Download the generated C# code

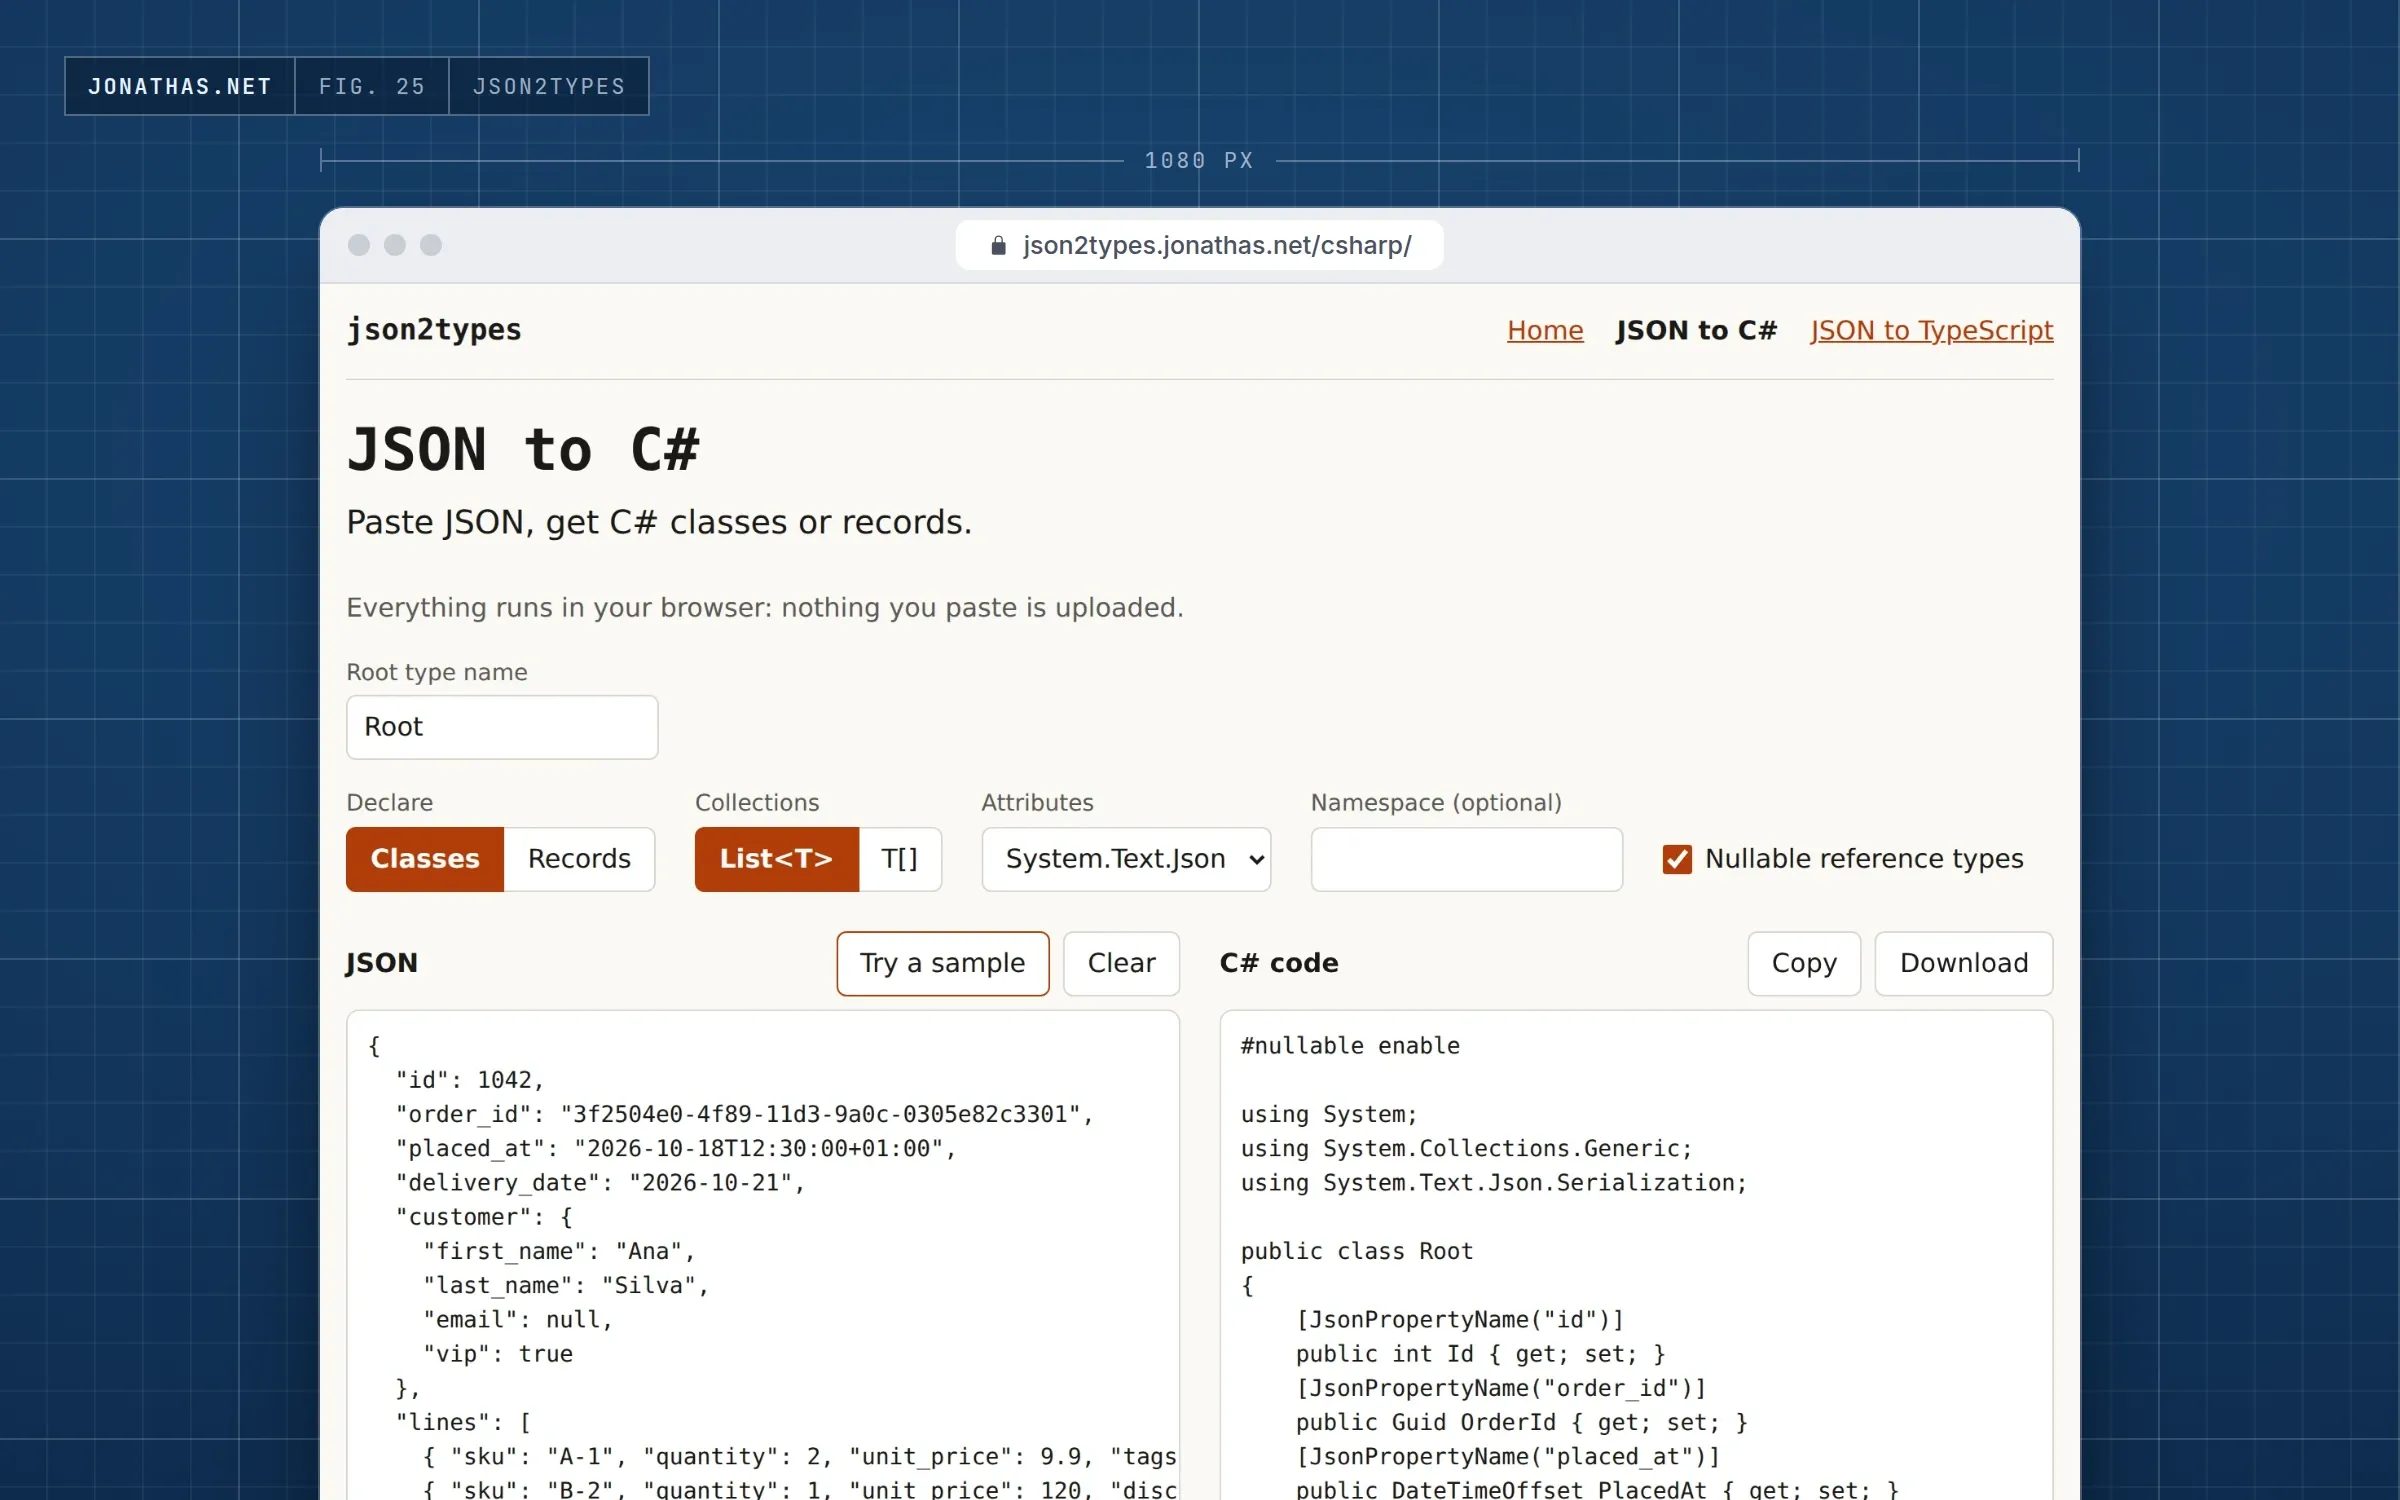(x=1964, y=963)
